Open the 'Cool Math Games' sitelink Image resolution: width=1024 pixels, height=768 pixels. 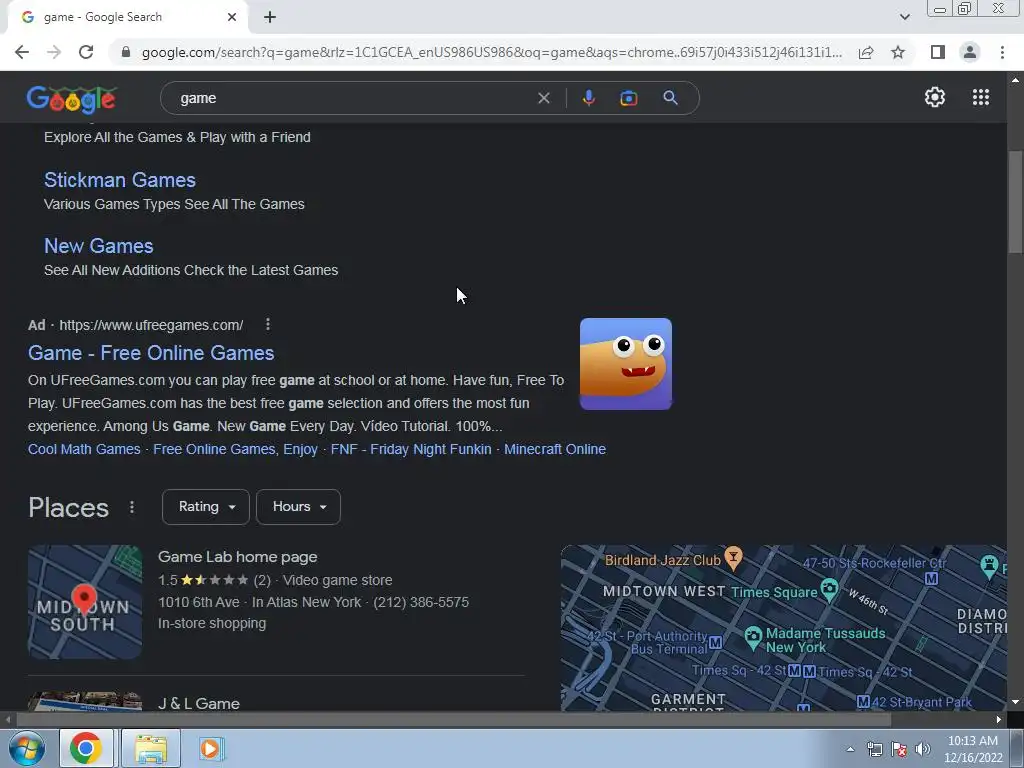[x=84, y=449]
